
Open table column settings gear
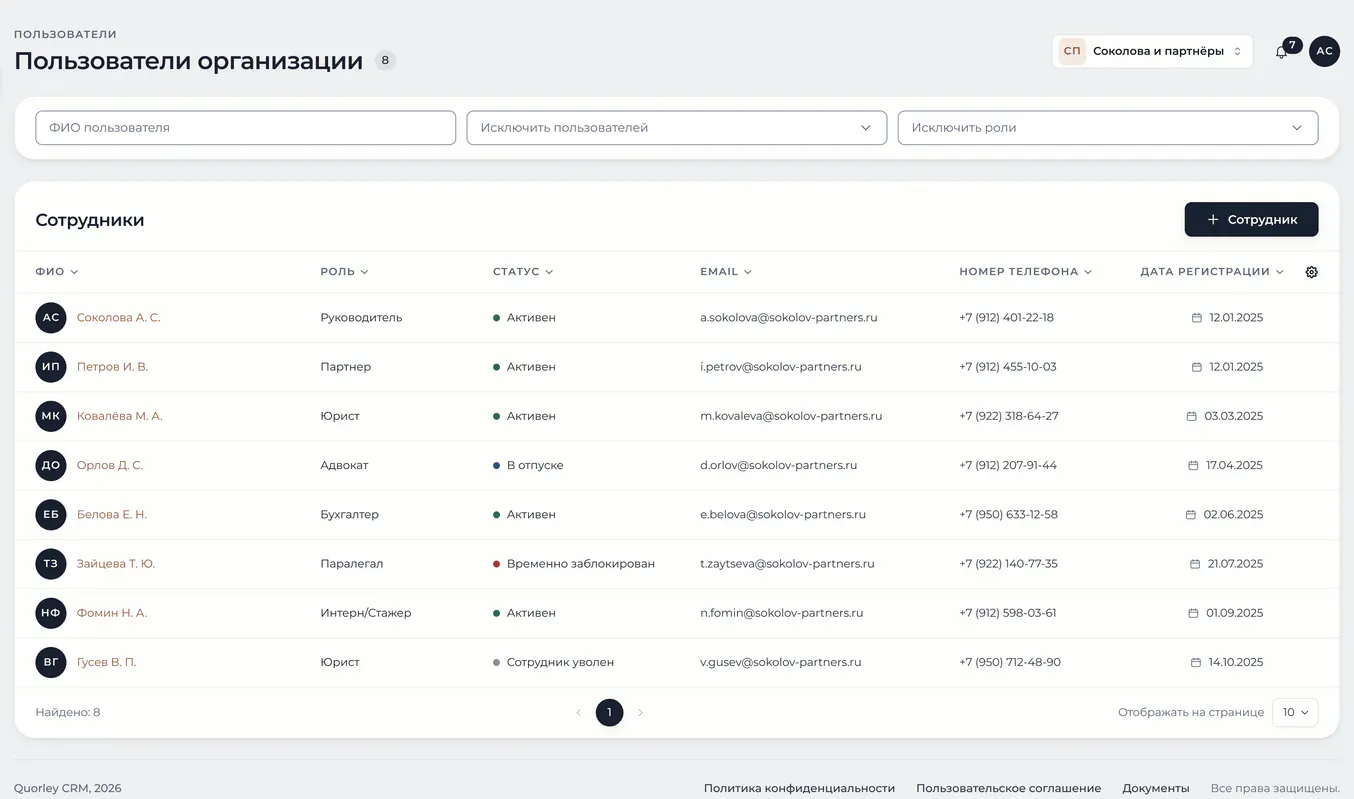(x=1312, y=272)
